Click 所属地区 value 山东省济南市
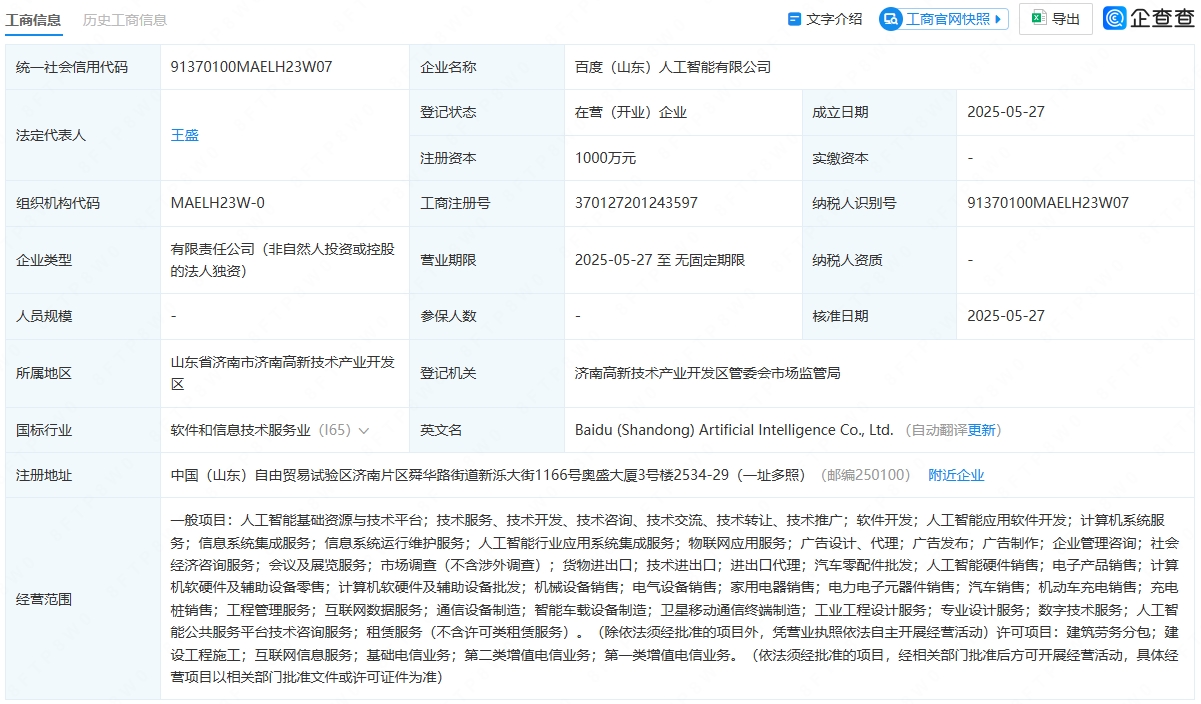This screenshot has height=704, width=1201. 284,373
